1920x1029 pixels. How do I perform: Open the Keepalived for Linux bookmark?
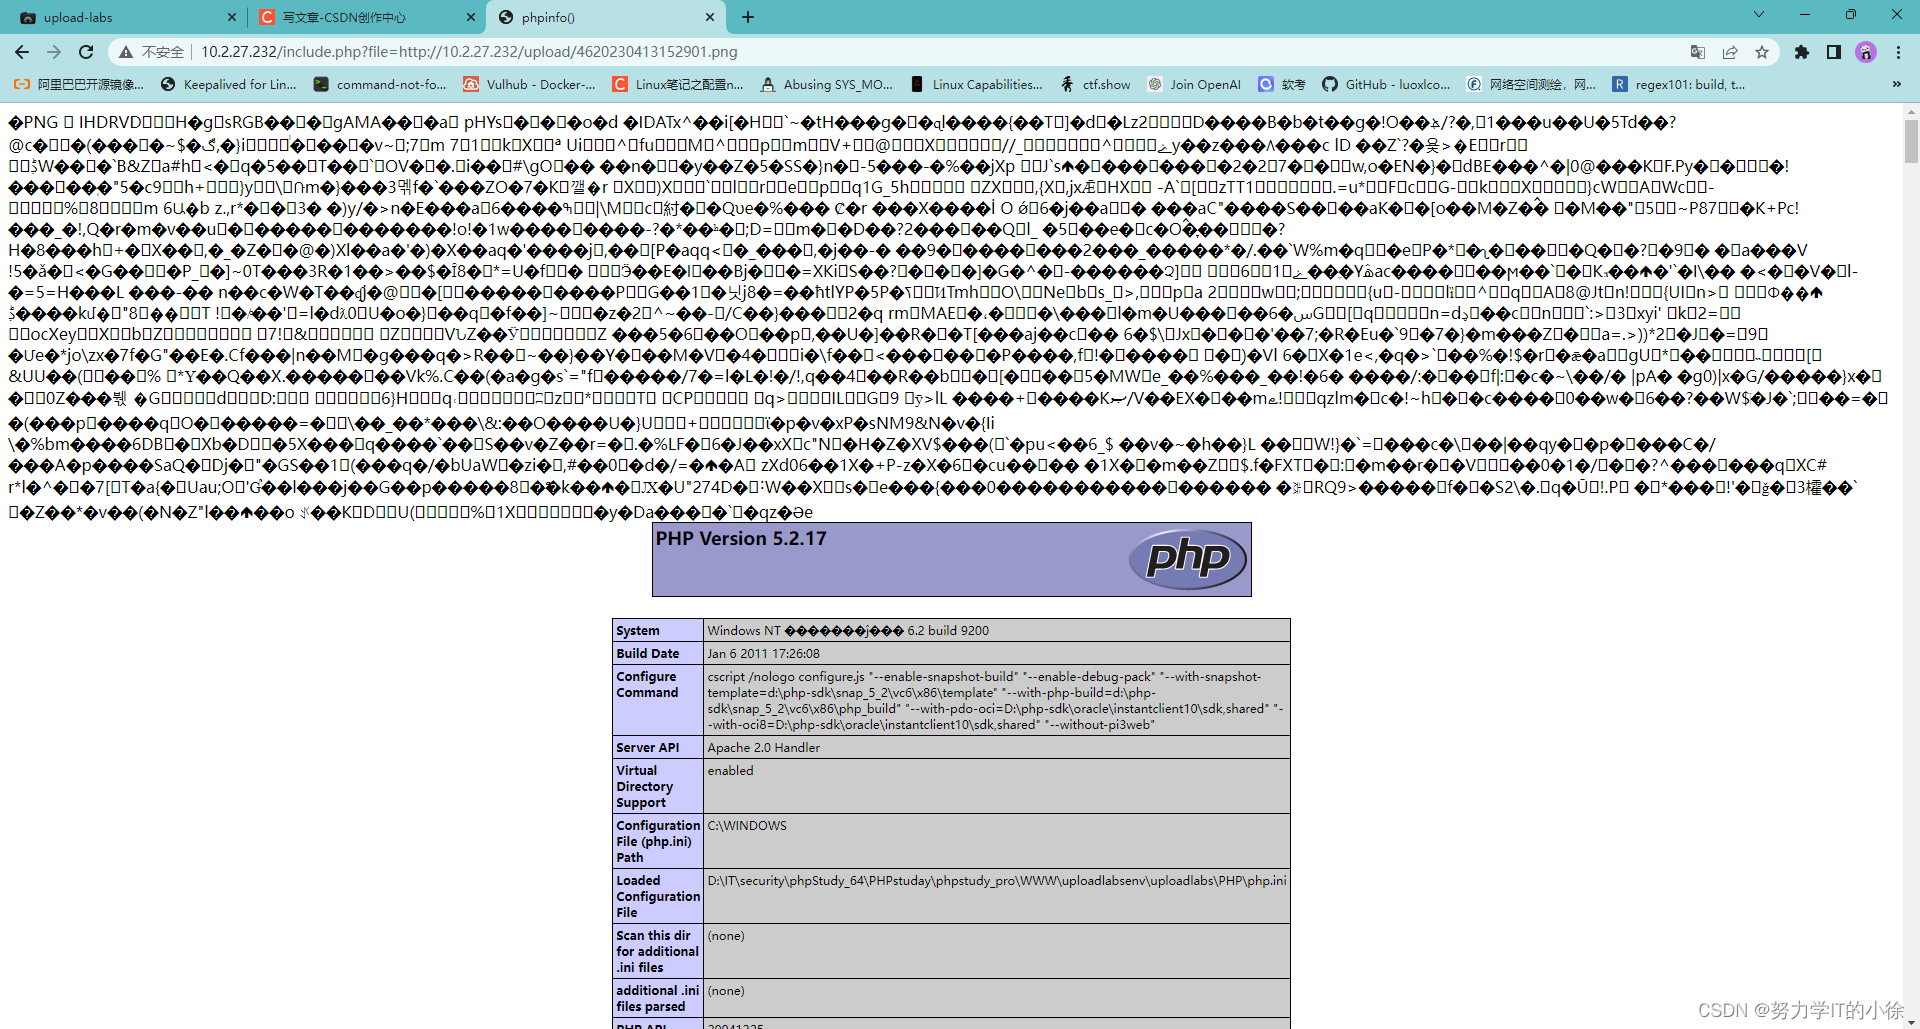pos(229,84)
